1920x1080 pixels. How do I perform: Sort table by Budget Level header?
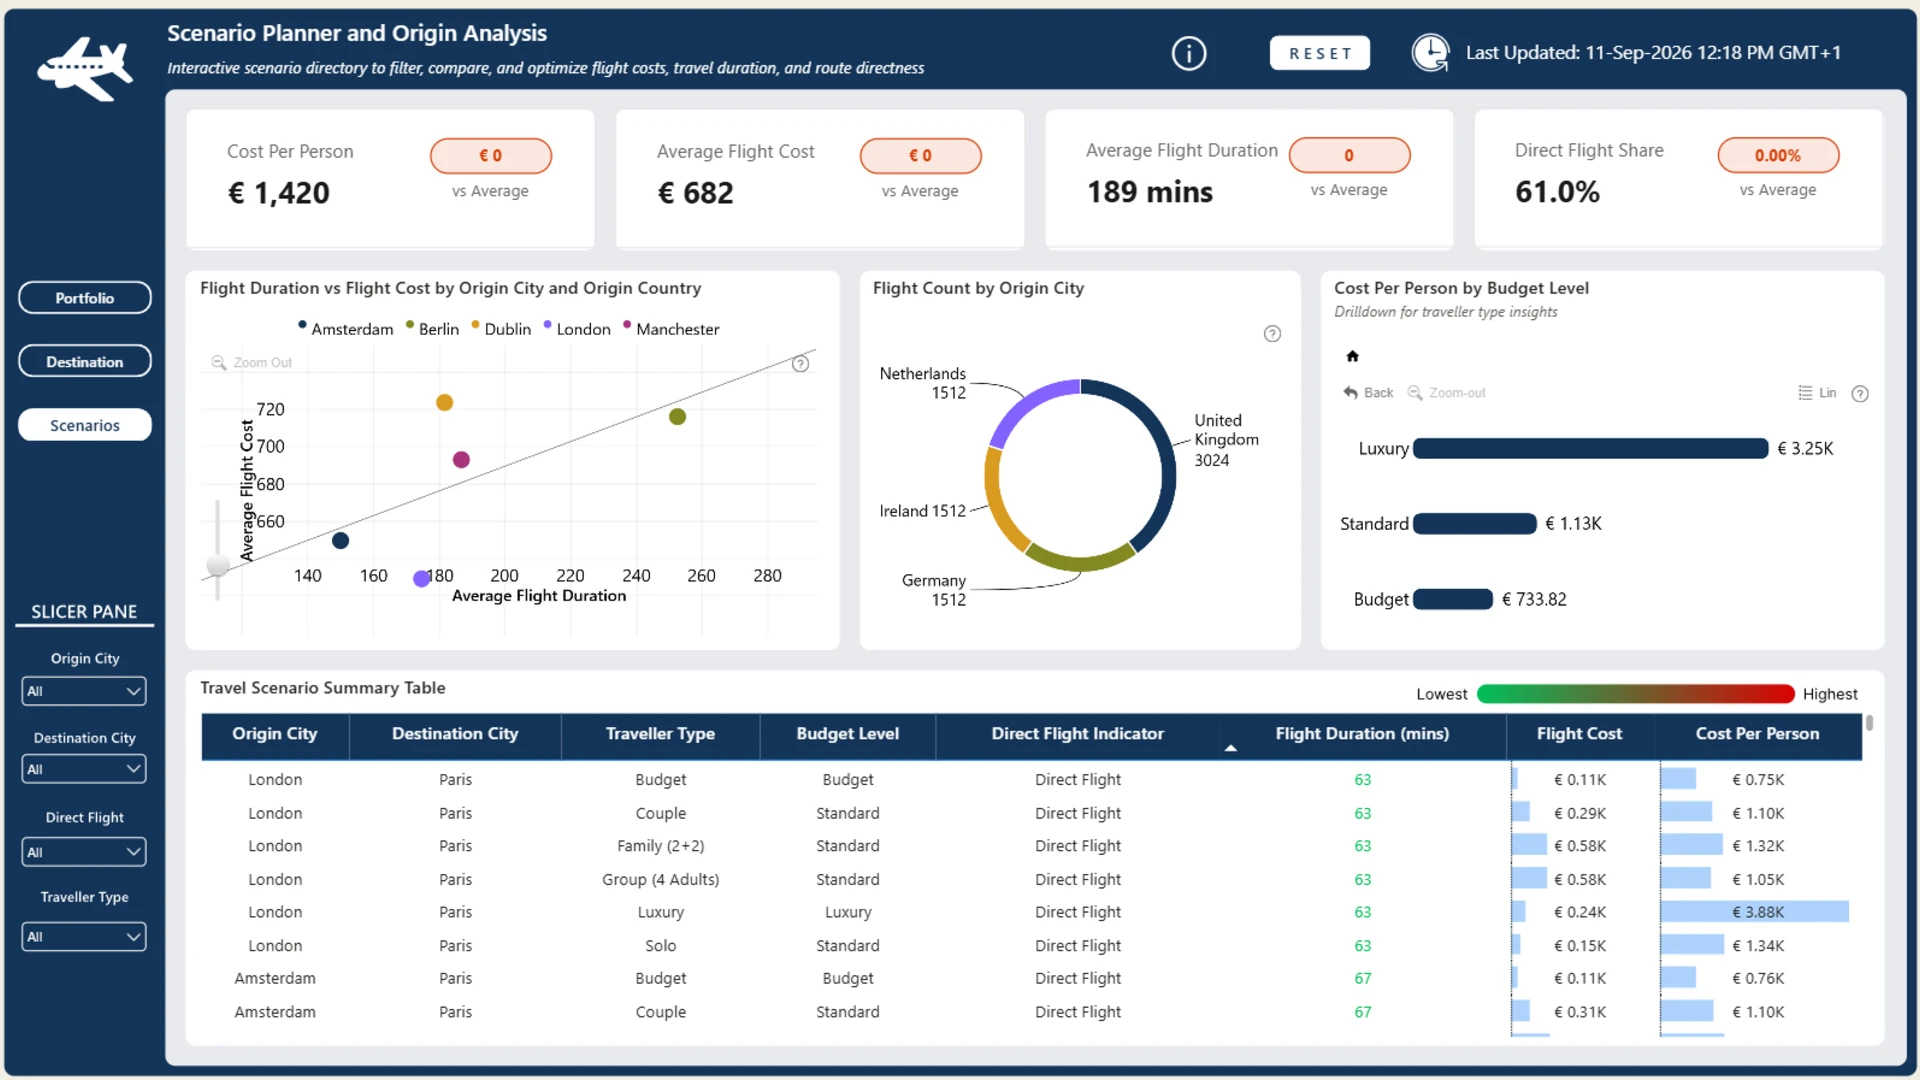pyautogui.click(x=848, y=734)
